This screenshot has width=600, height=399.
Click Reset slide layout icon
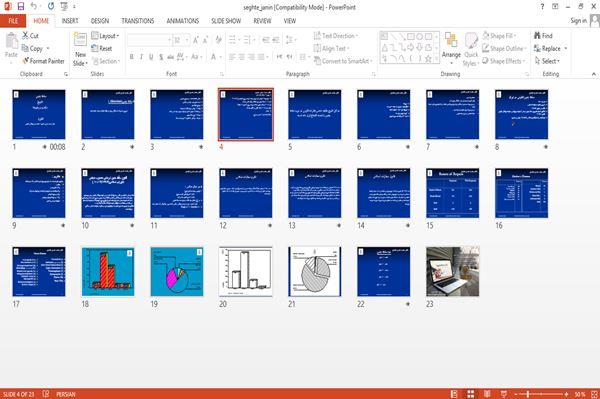click(95, 48)
